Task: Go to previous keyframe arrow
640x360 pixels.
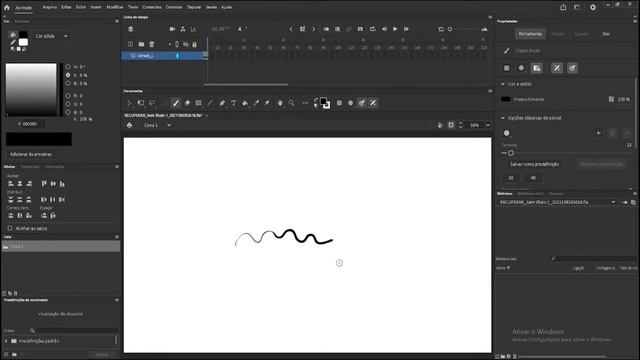Action: click(x=291, y=29)
